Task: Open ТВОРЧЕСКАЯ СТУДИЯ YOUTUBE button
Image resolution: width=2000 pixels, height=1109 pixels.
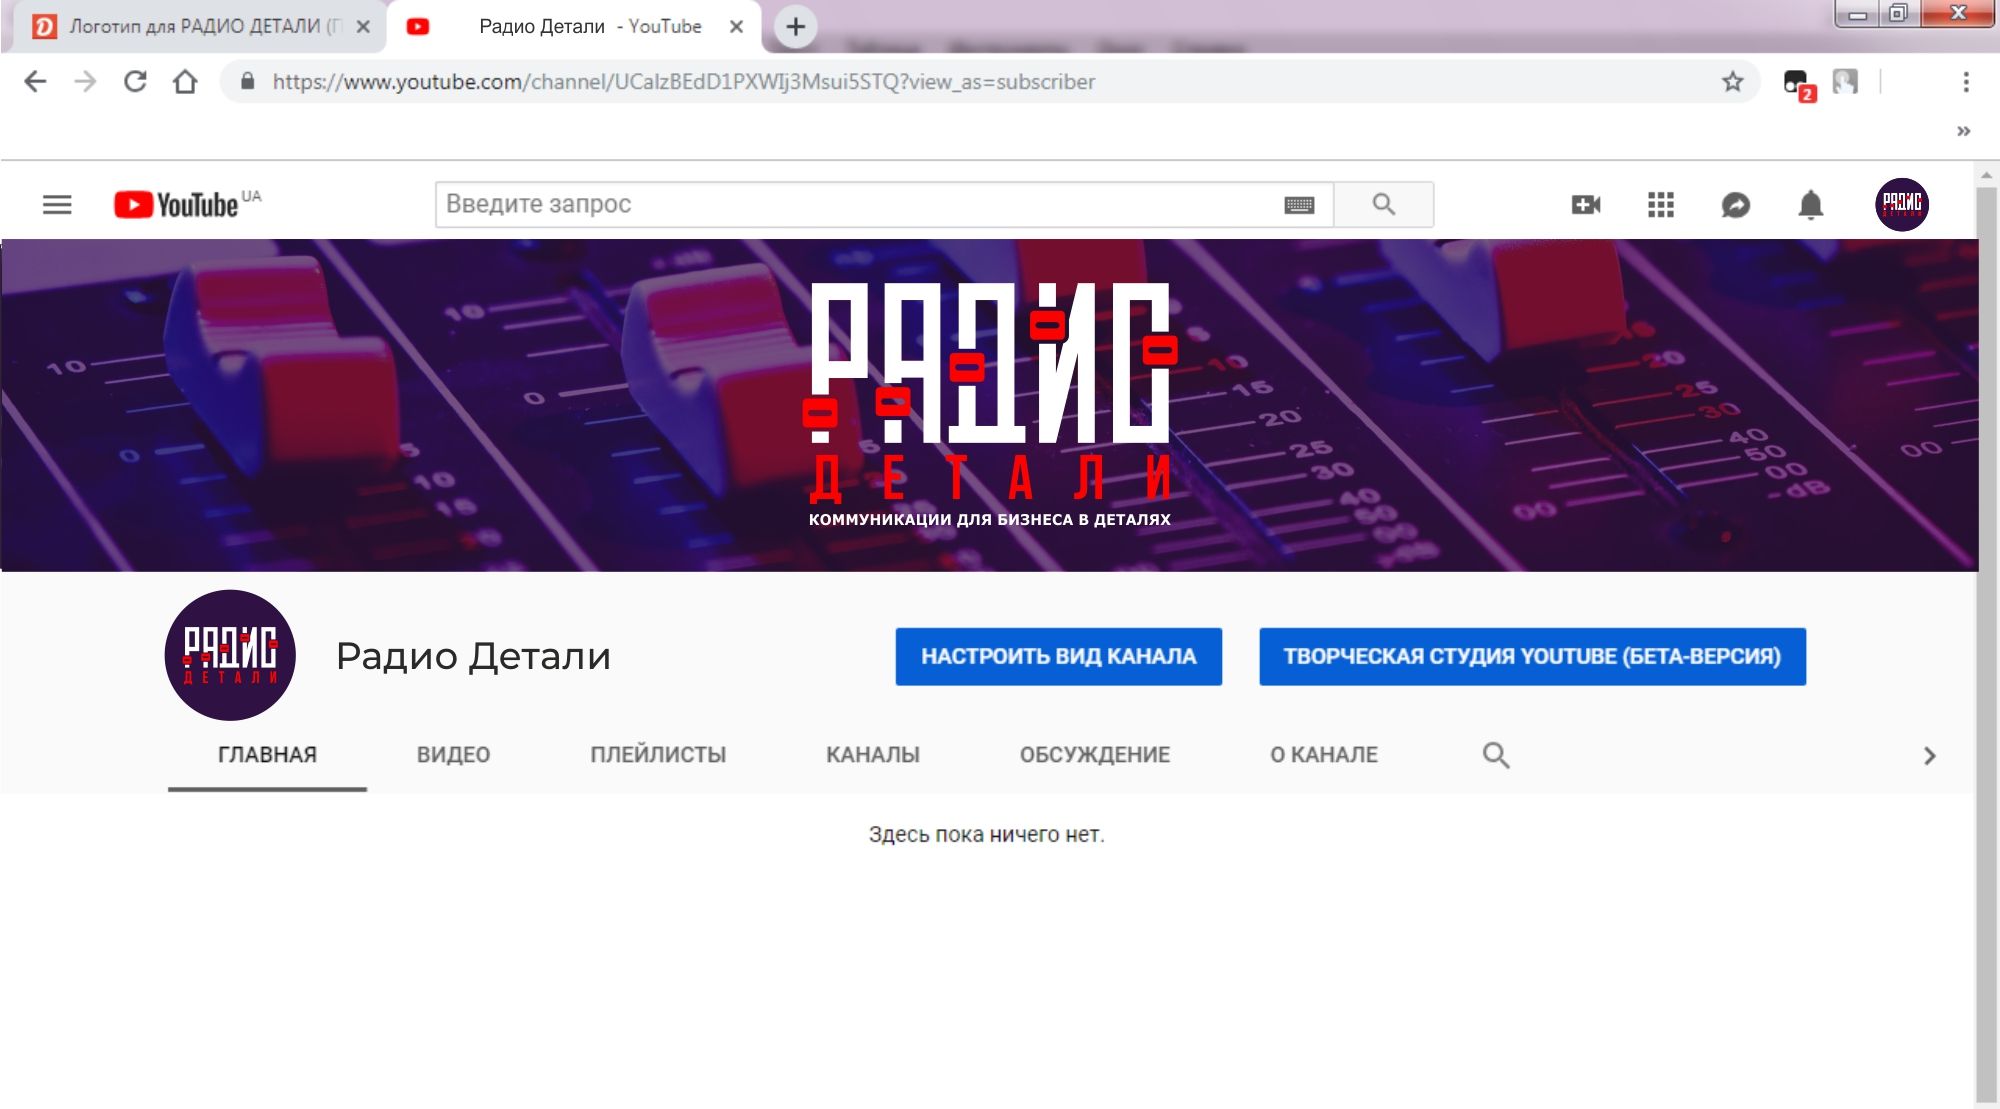Action: pos(1533,657)
